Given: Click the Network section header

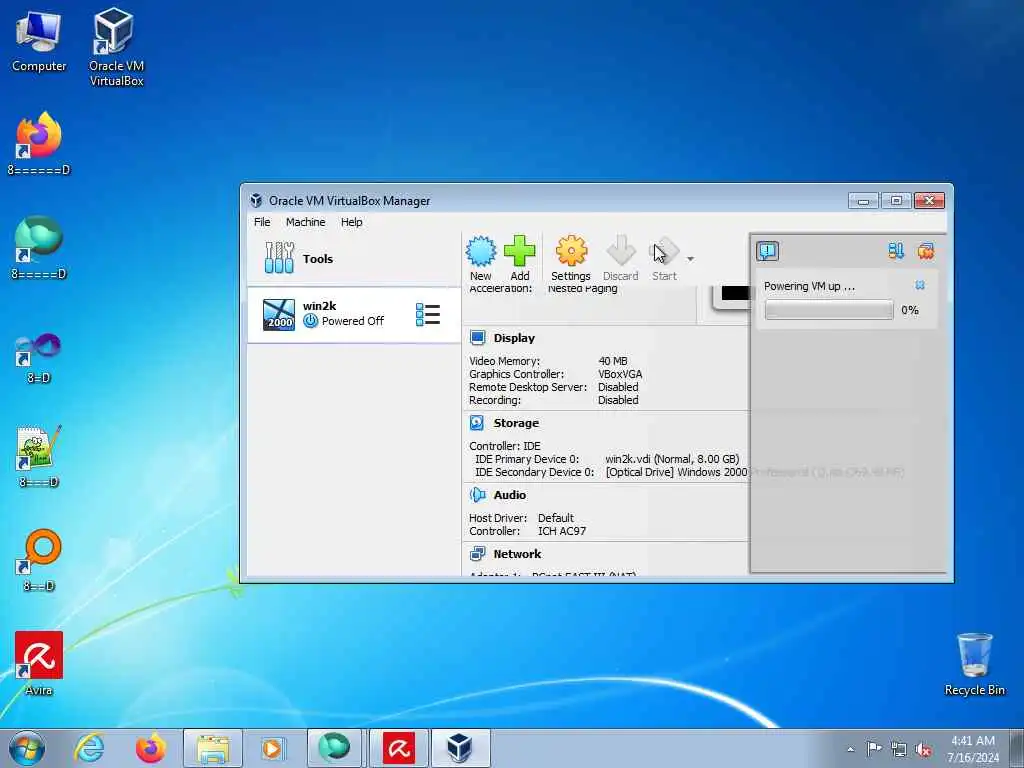Looking at the screenshot, I should (x=517, y=554).
